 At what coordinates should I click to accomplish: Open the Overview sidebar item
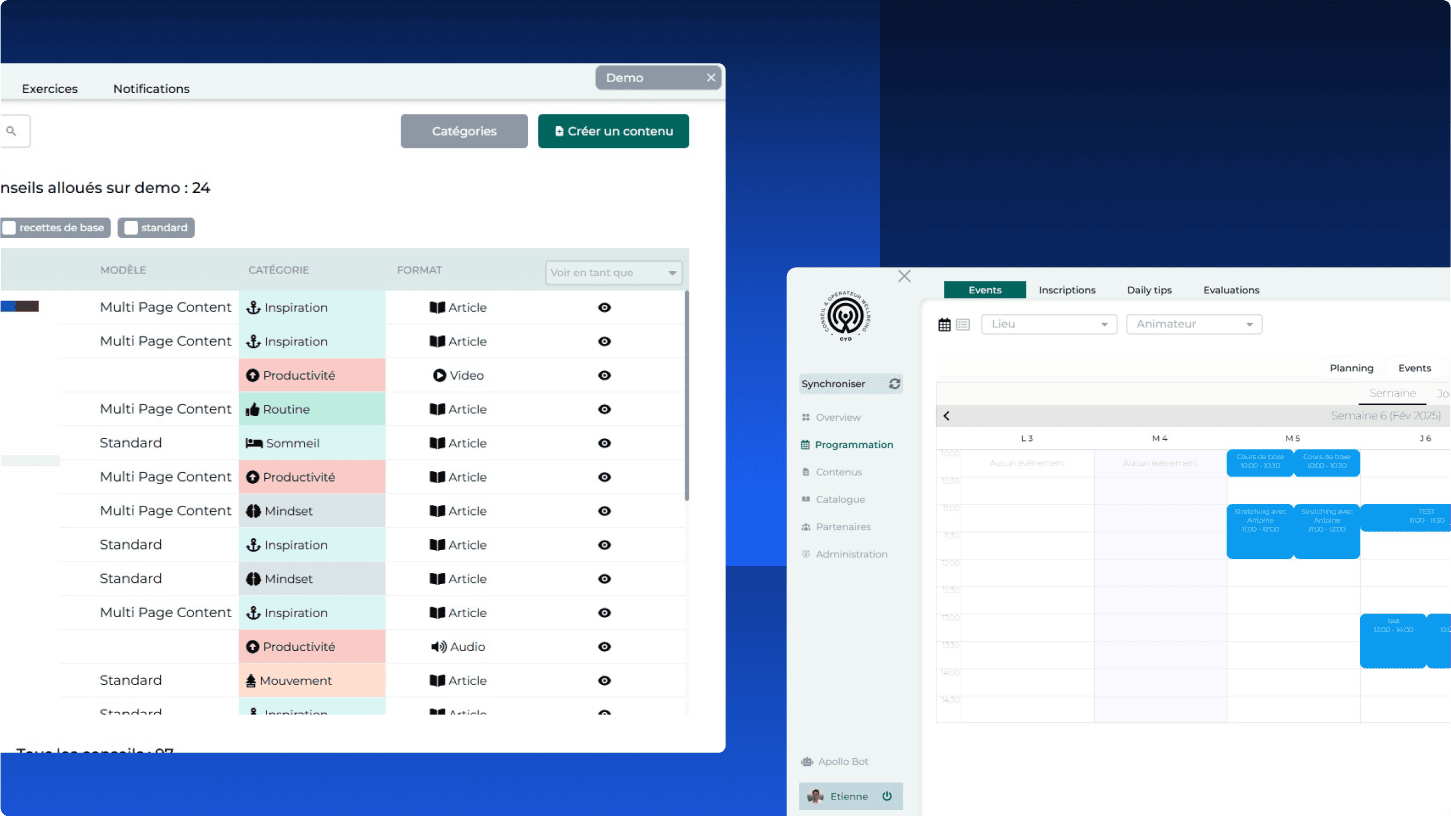(x=837, y=418)
